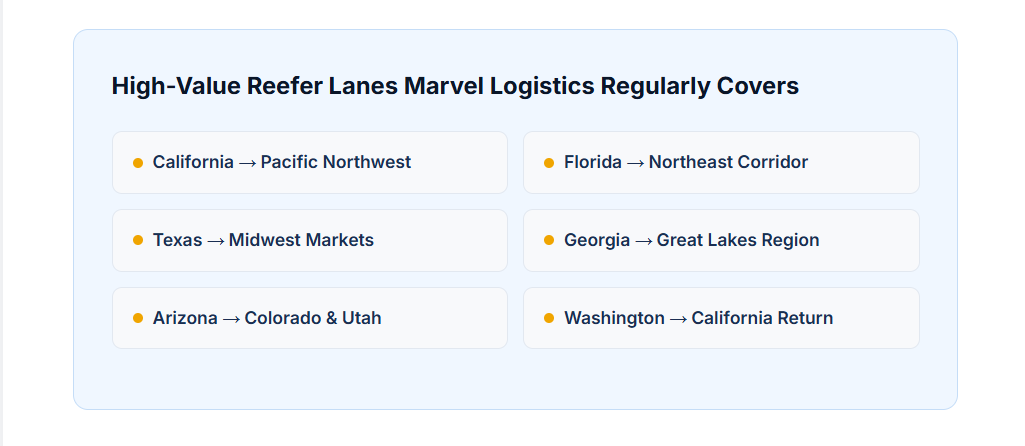This screenshot has height=446, width=1025.
Task: Click the orange bullet next to Georgia
Action: tap(549, 240)
